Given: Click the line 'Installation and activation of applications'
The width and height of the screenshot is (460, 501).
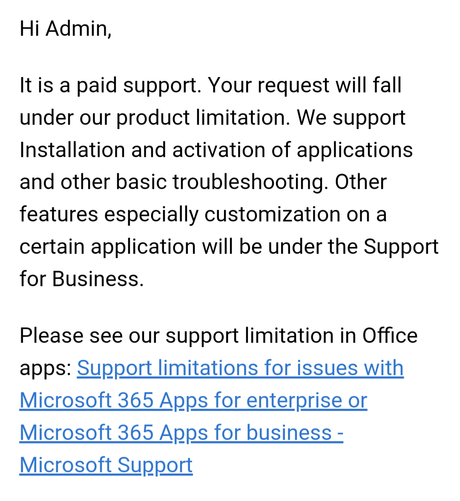Looking at the screenshot, I should point(216,150).
